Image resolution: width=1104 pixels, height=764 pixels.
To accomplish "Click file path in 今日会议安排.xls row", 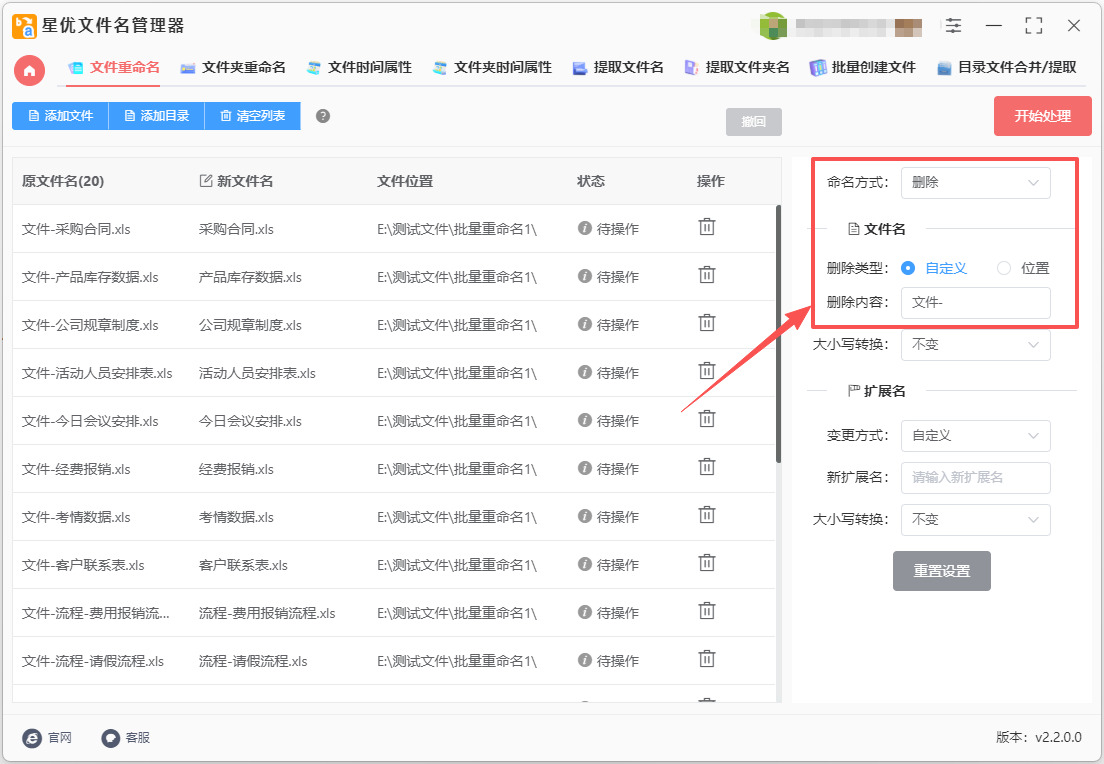I will tap(457, 421).
